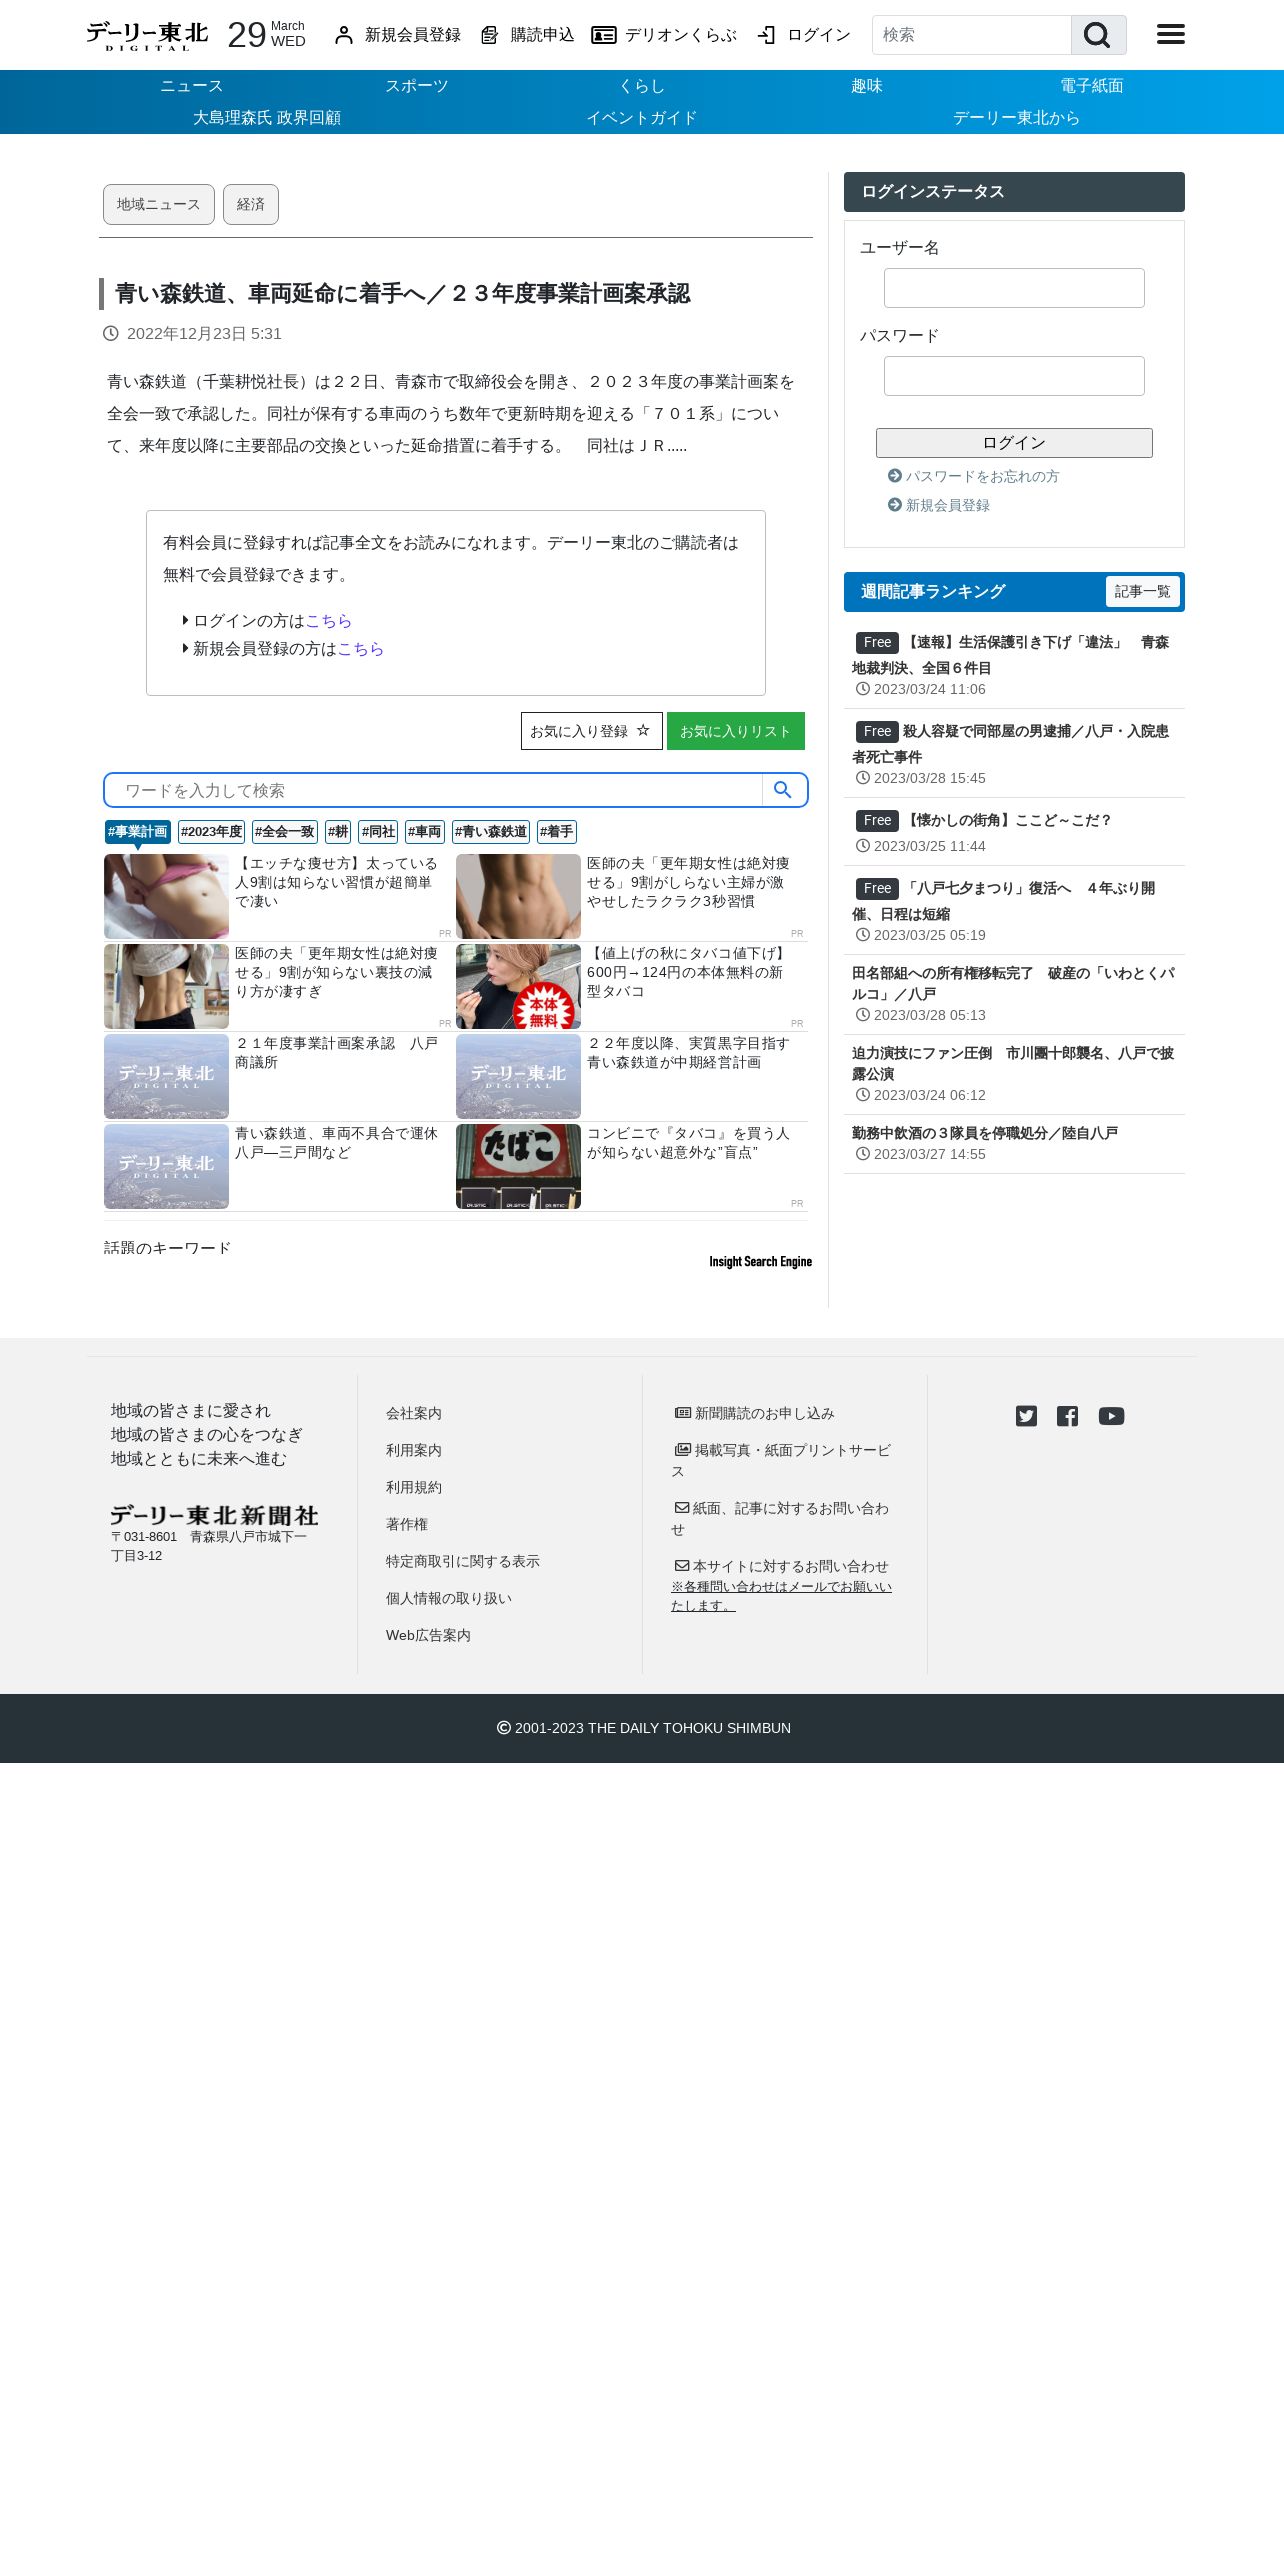1284x2568 pixels.
Task: Open 大島理森氏 政界回顧 menu item
Action: [267, 118]
